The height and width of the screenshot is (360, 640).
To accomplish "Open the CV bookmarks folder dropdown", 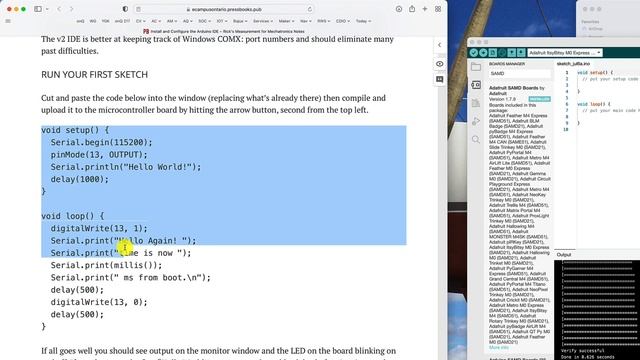I will click(x=141, y=21).
